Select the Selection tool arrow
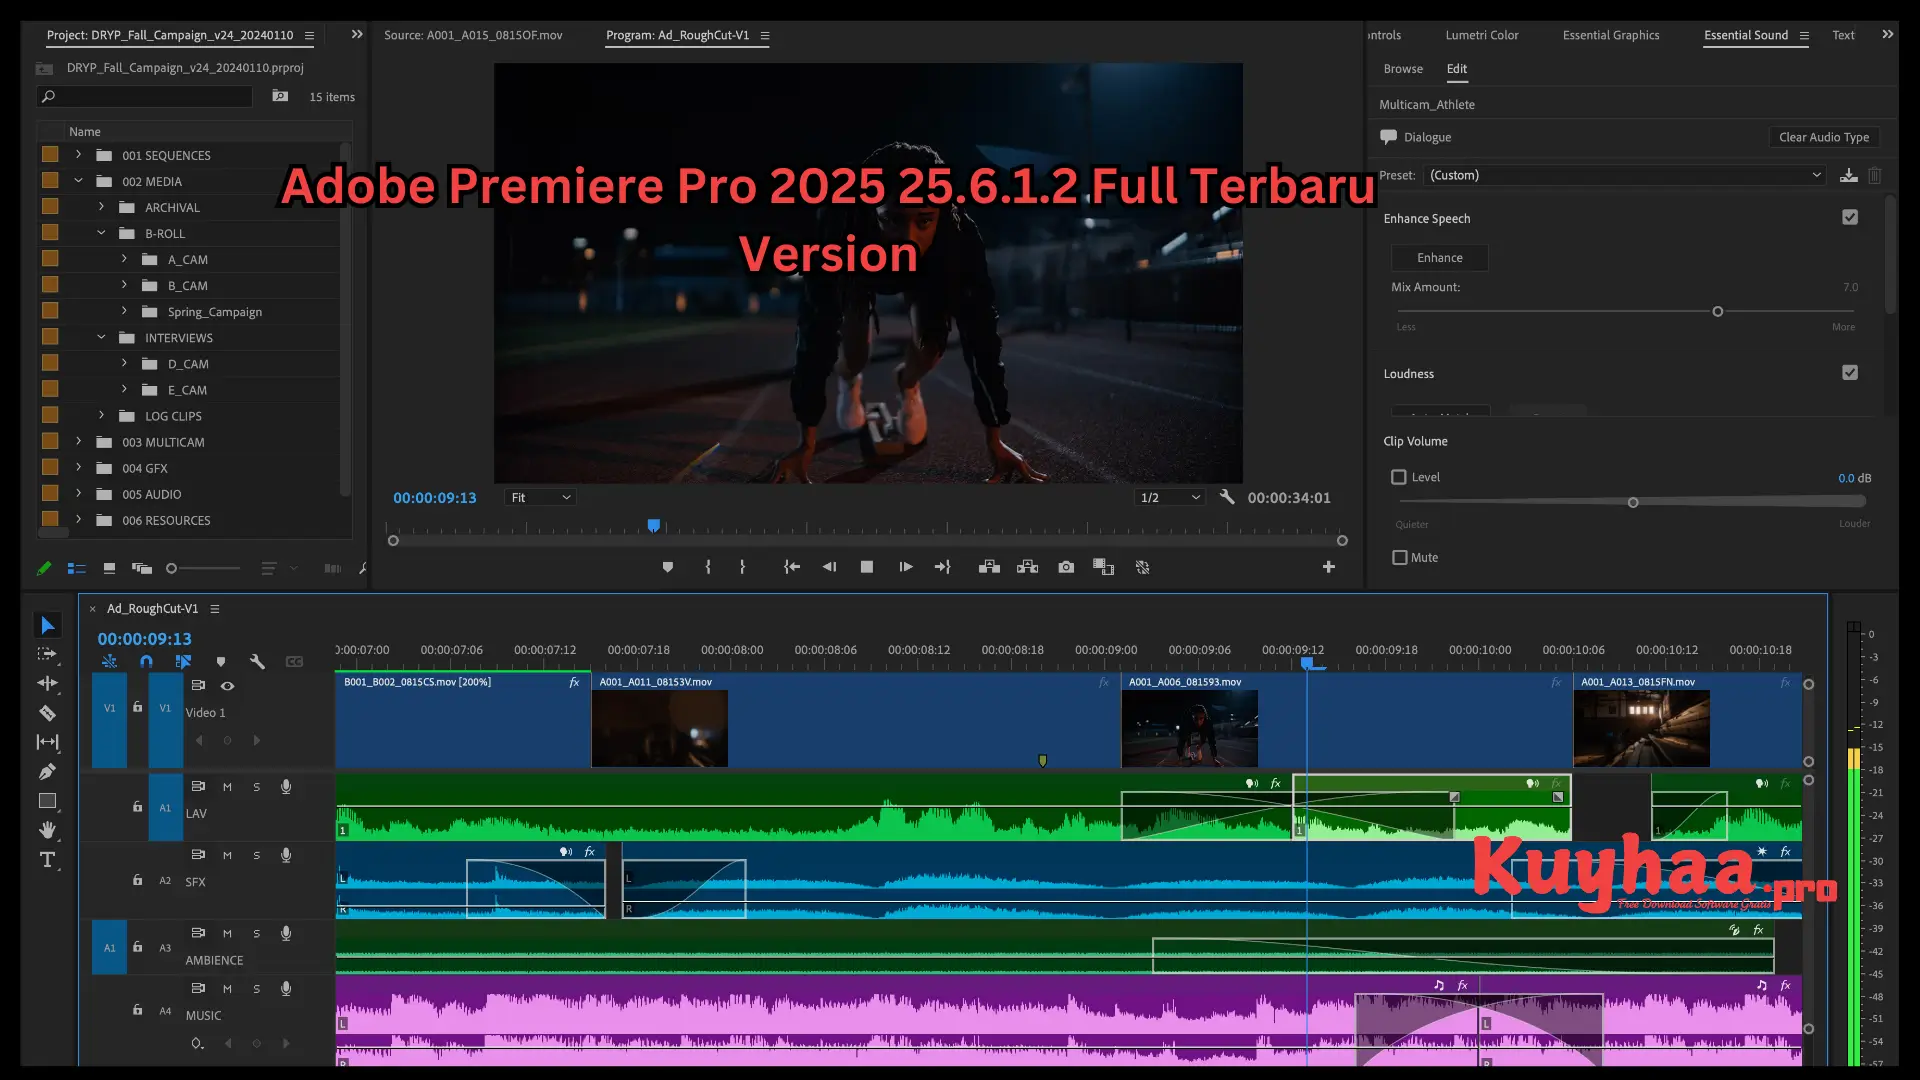Screen dimensions: 1920x1080 click(47, 626)
